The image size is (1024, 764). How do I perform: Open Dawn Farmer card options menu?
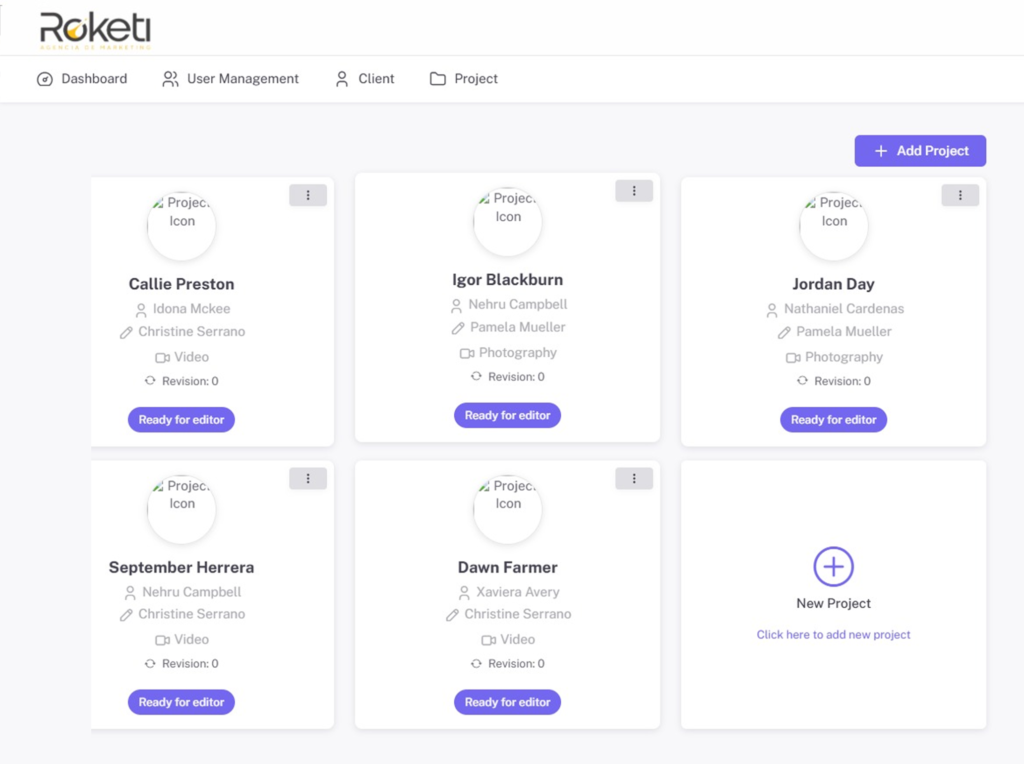pos(634,479)
